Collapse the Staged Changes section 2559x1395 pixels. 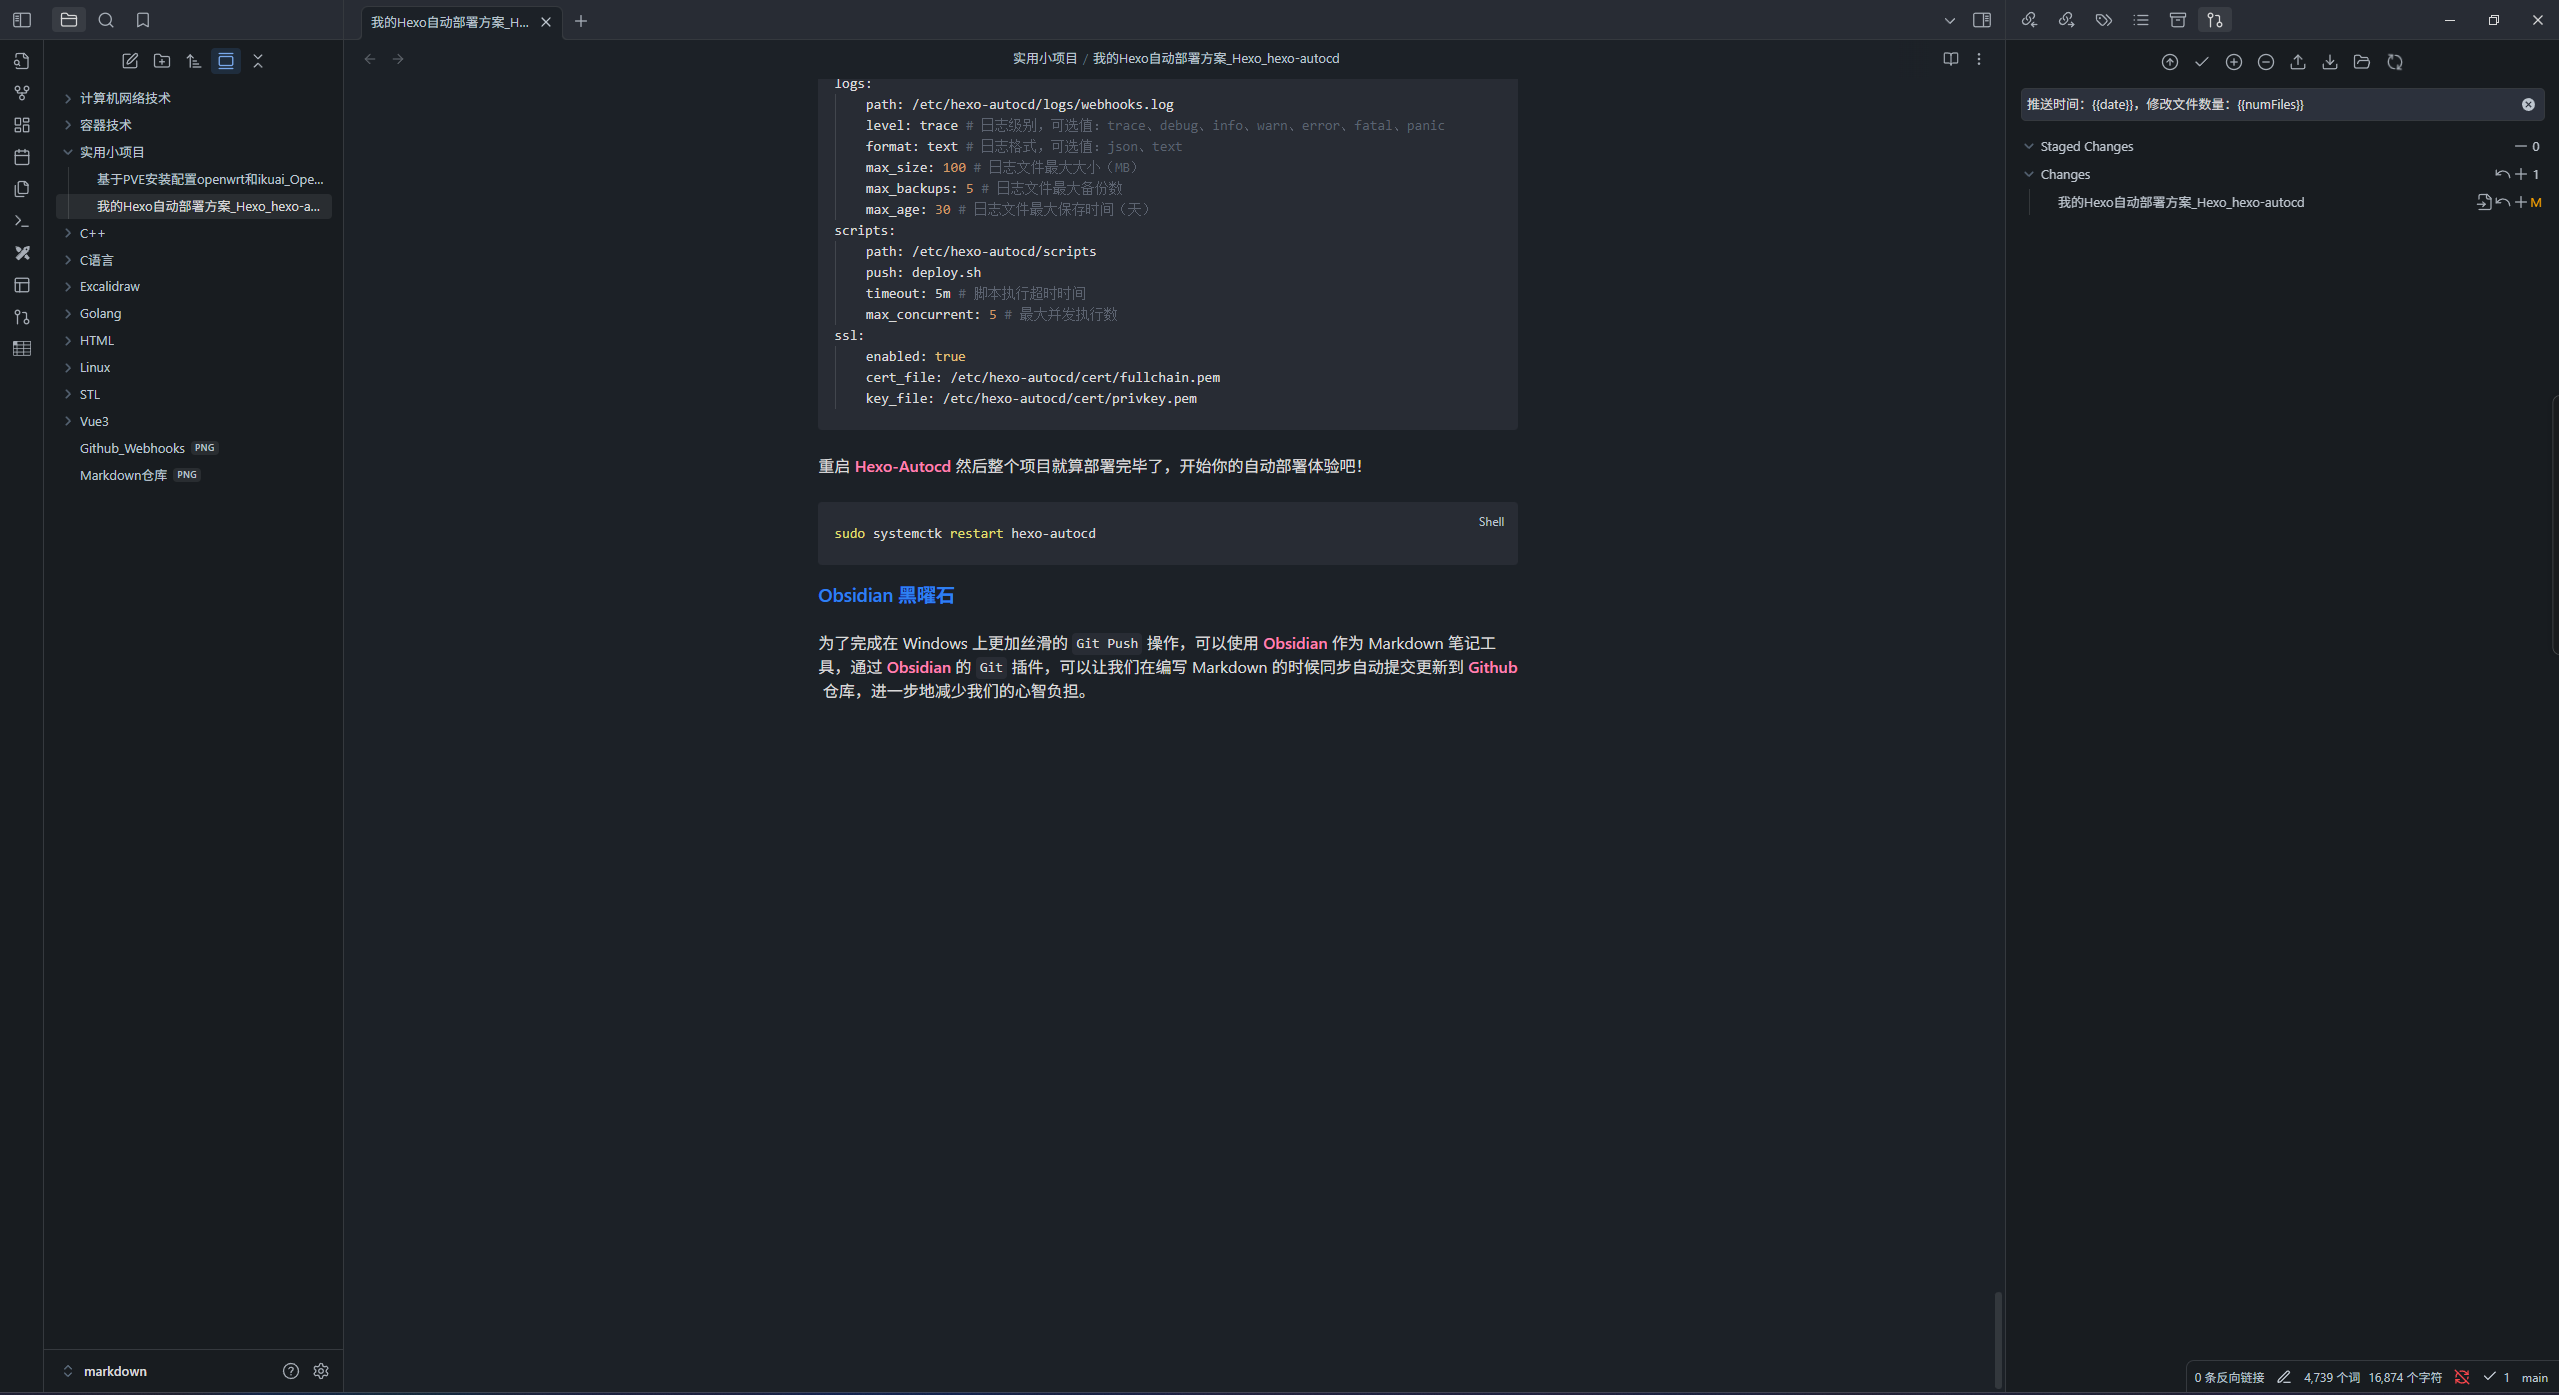coord(2029,146)
